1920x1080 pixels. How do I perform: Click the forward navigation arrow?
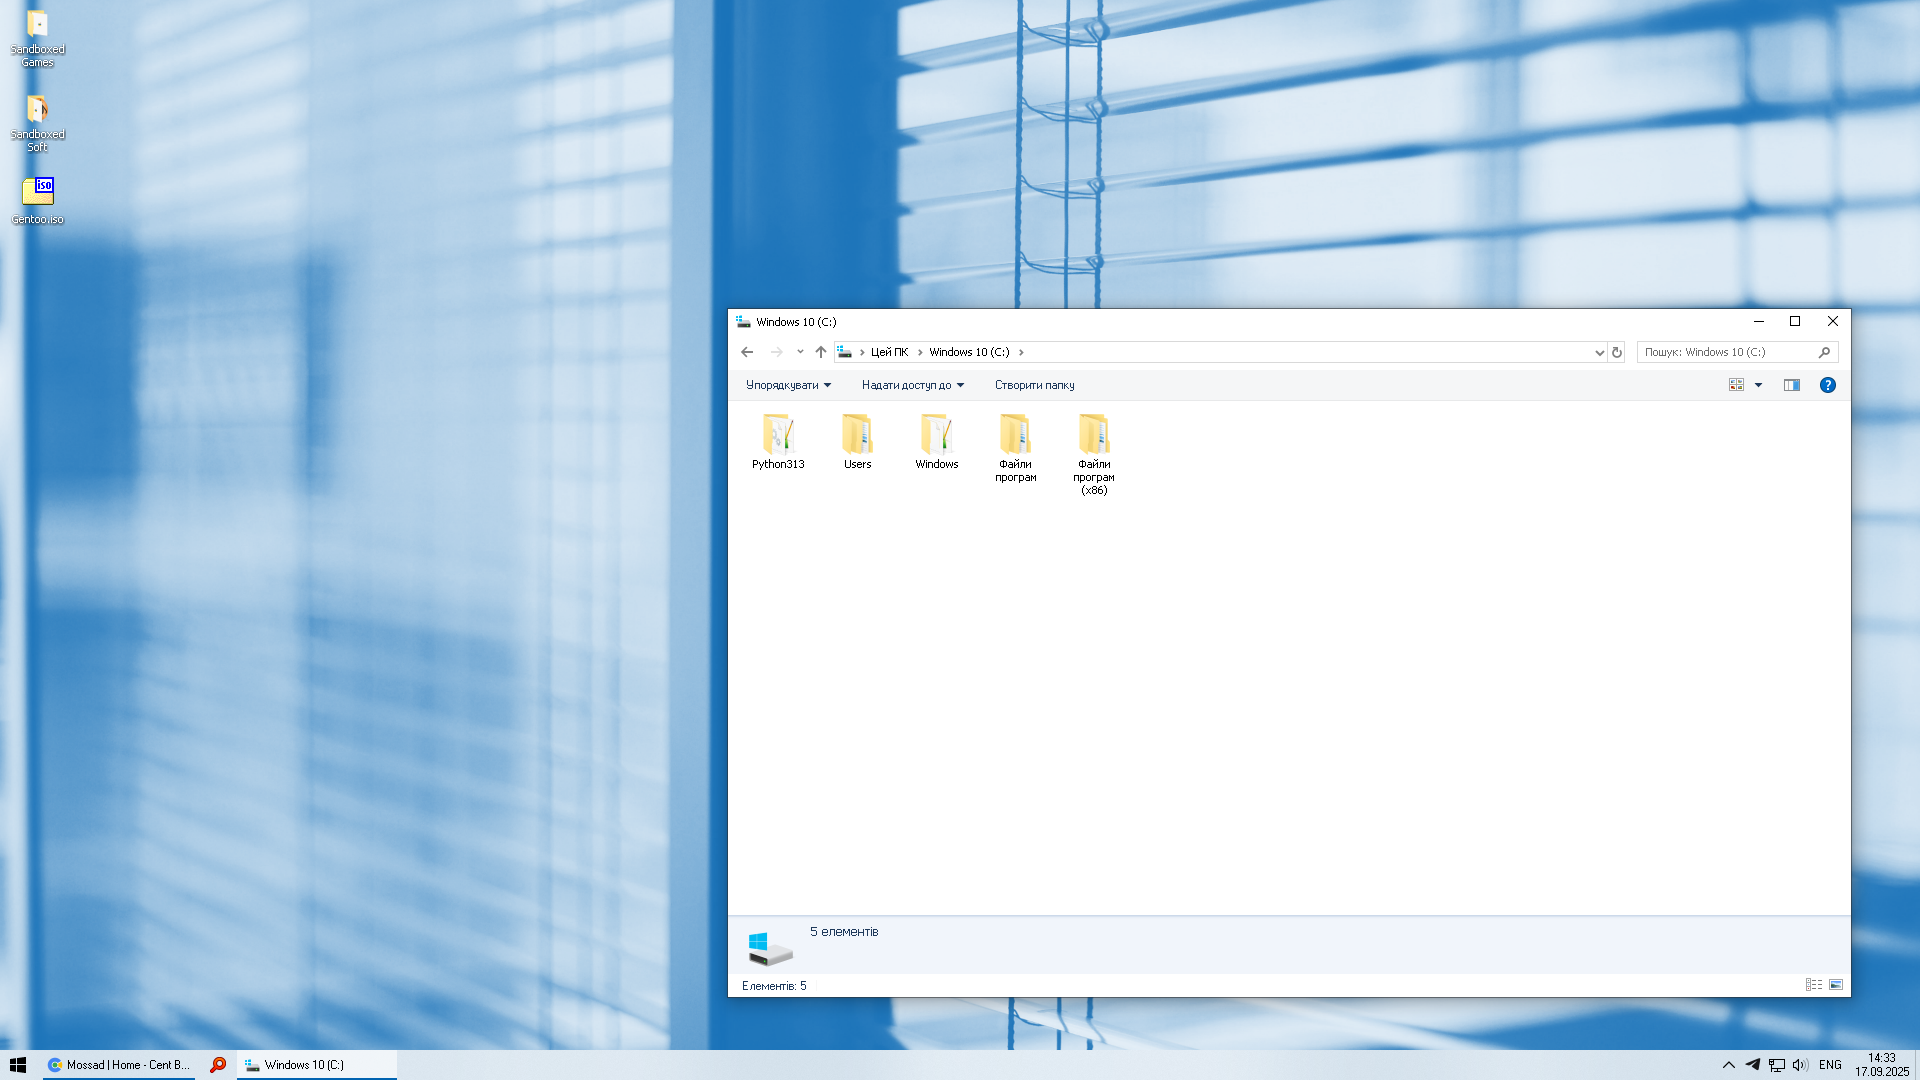[776, 352]
